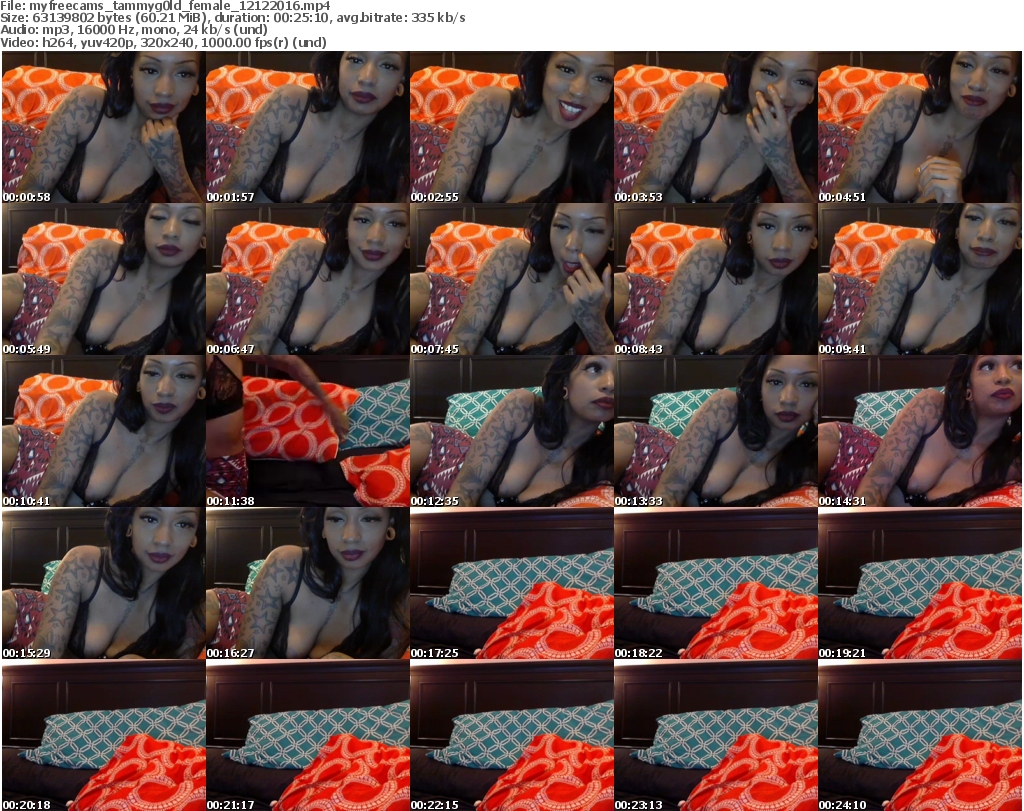Click the pillow frame stamped 00:21:17
The image size is (1024, 811).
pyautogui.click(x=308, y=735)
